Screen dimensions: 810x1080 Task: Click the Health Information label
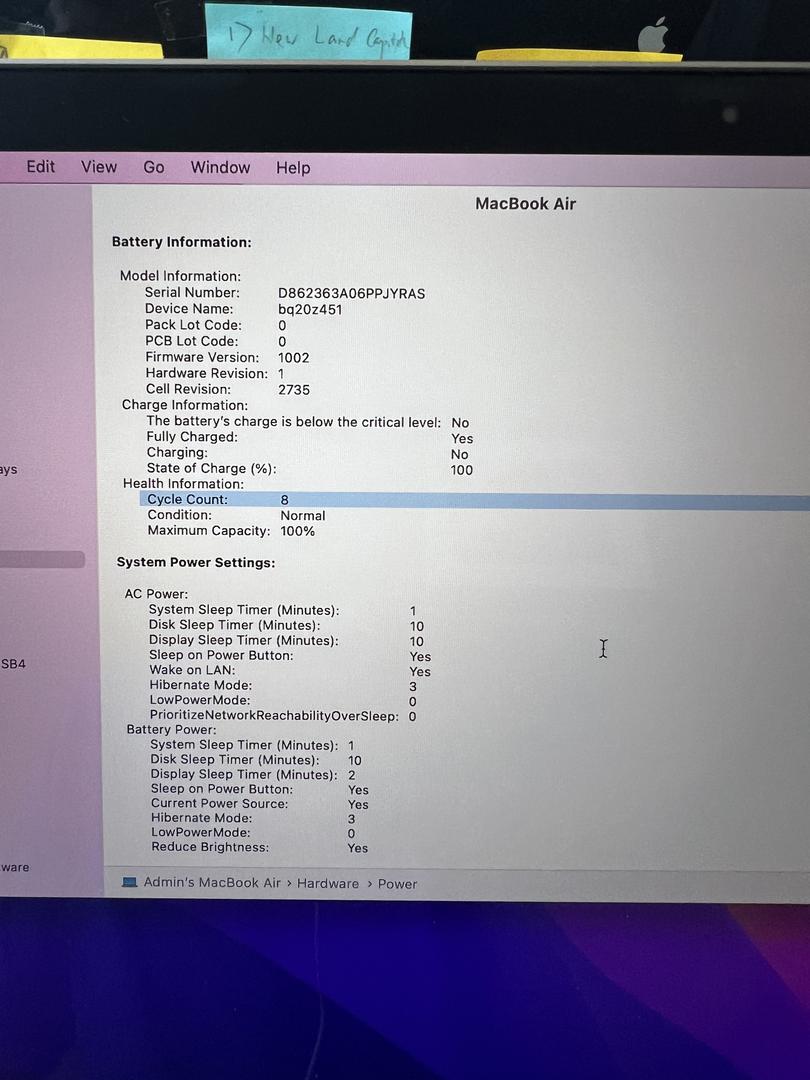pyautogui.click(x=183, y=484)
